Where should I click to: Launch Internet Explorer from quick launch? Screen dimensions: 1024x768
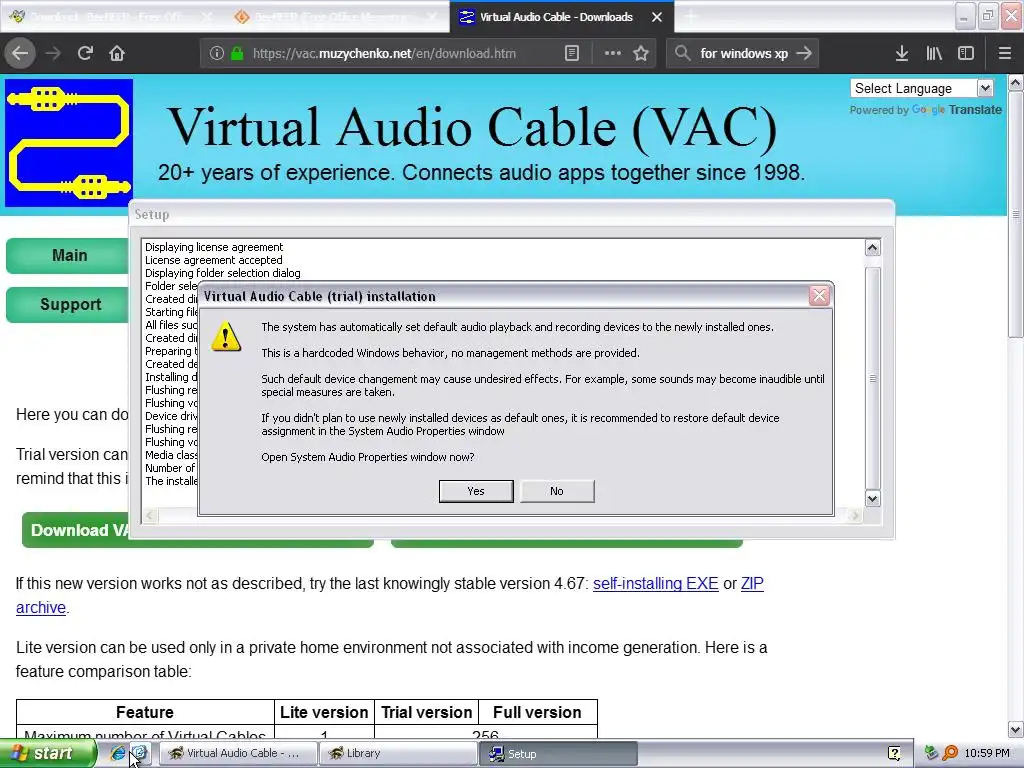coord(118,753)
